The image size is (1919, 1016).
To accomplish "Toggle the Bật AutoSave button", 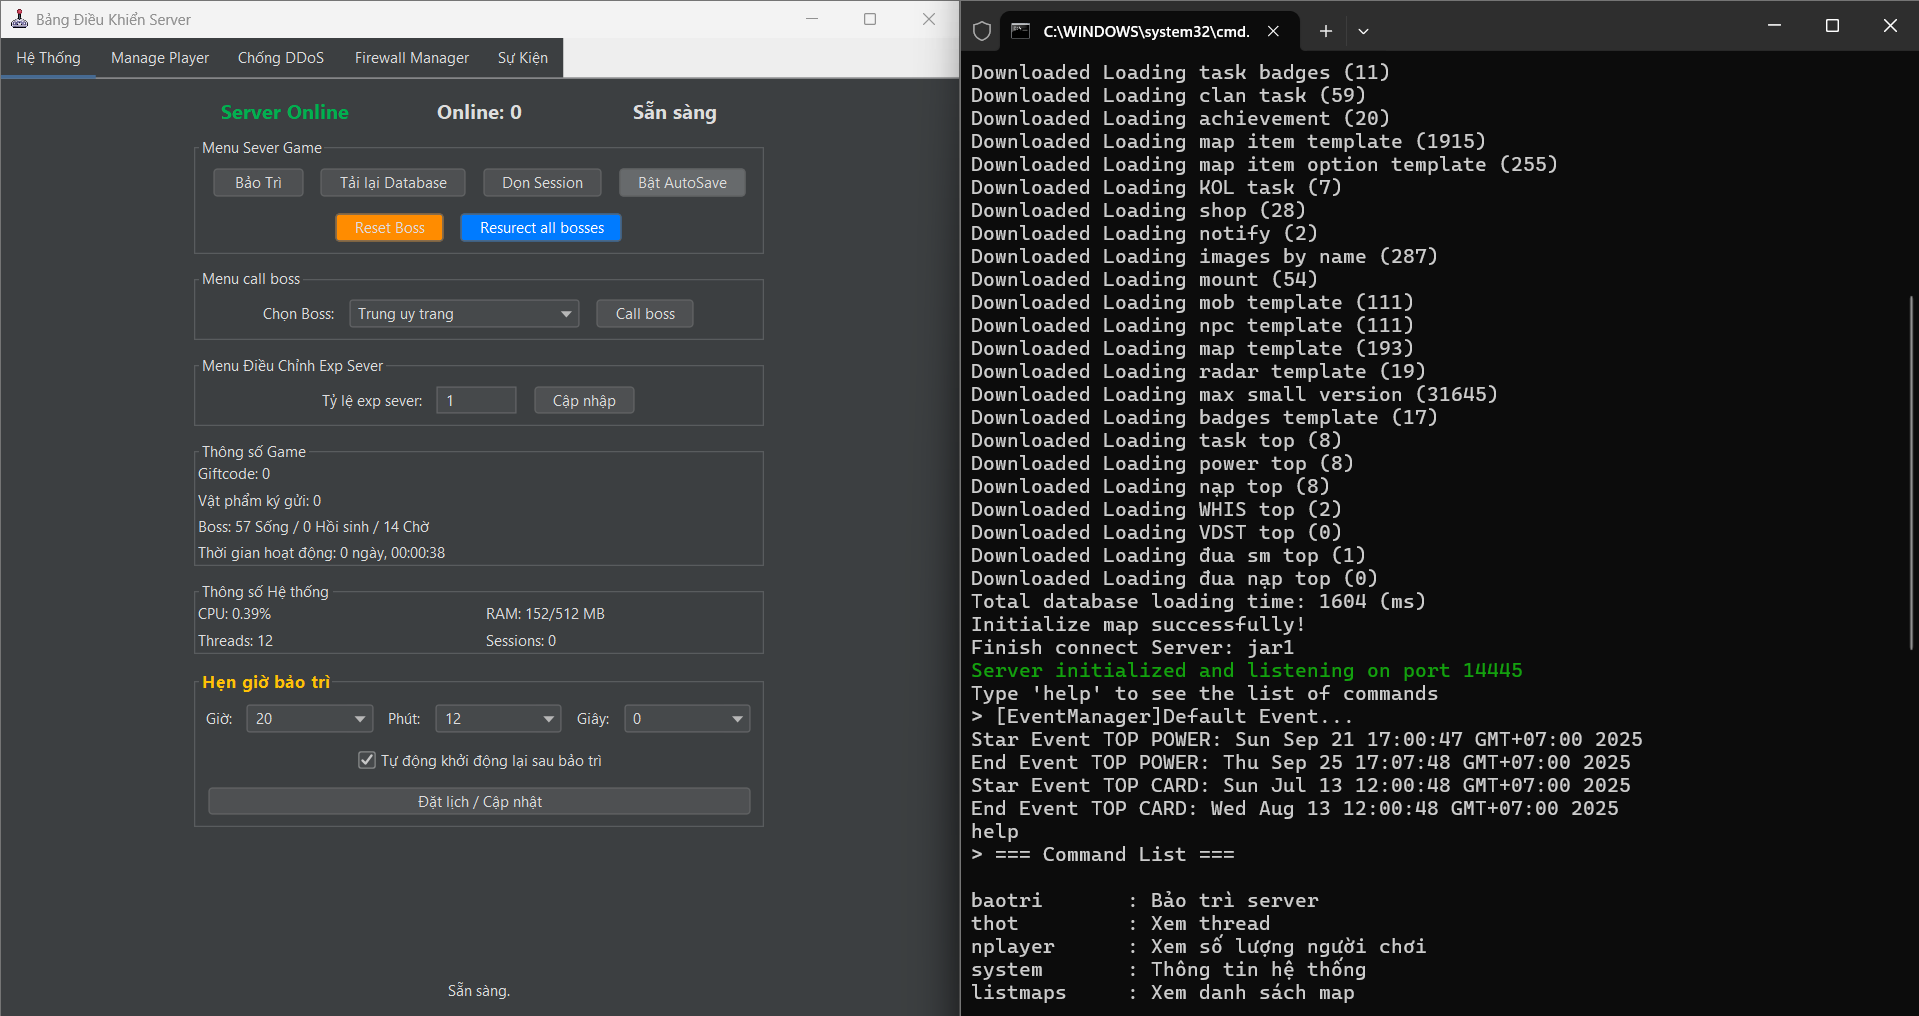I will click(682, 183).
